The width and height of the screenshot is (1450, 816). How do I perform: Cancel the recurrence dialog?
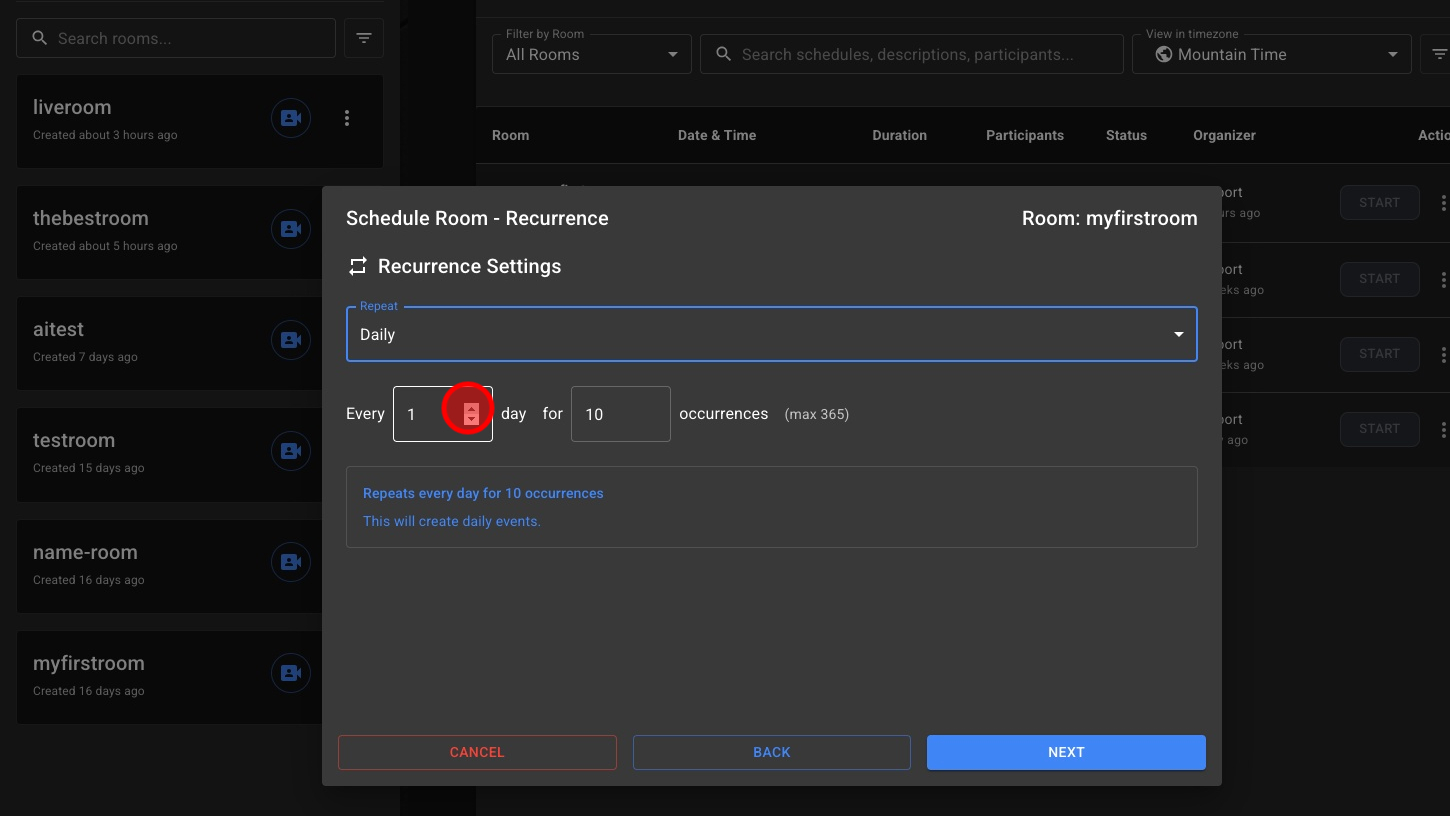point(477,752)
